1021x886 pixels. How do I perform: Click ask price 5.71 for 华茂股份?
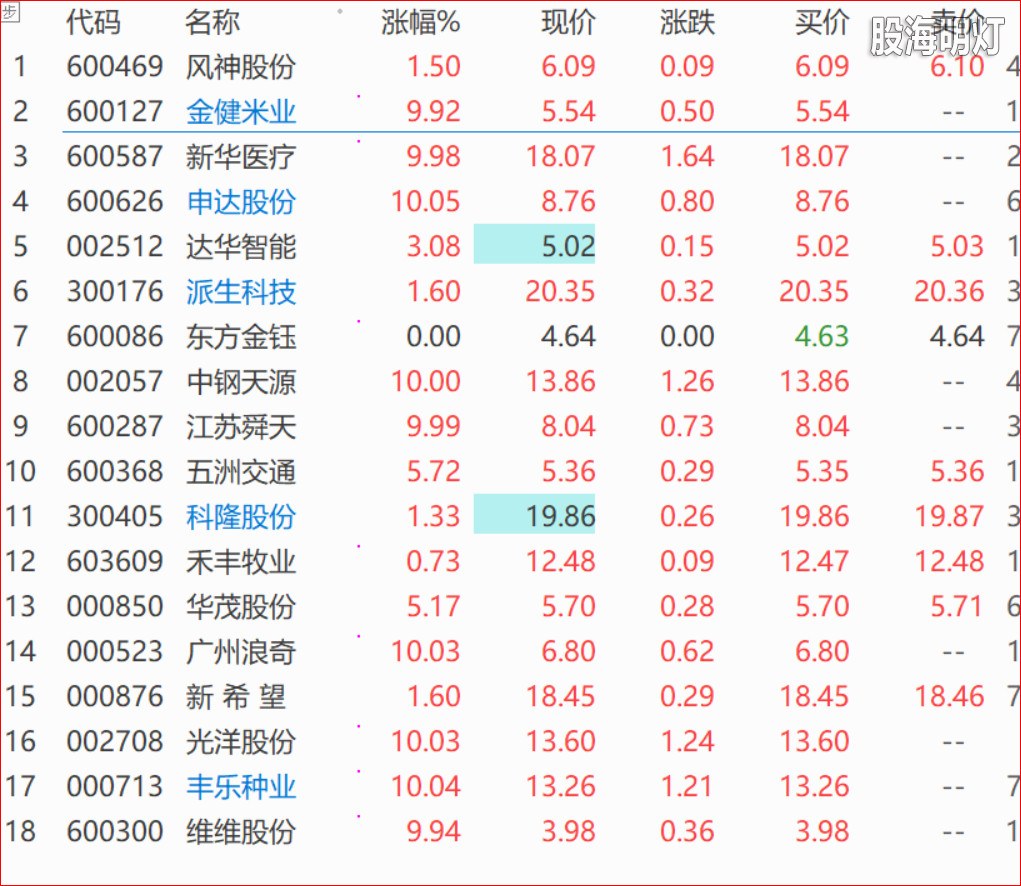(956, 606)
